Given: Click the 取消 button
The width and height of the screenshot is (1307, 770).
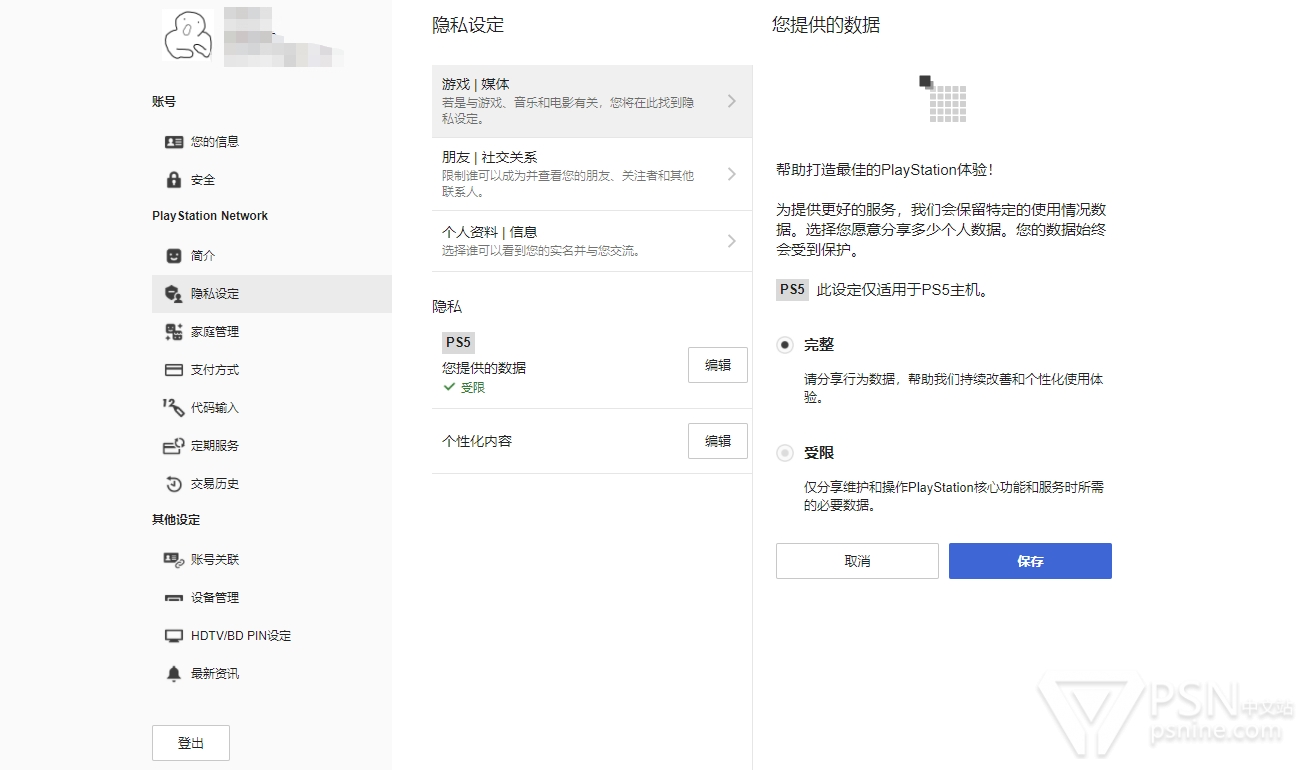Looking at the screenshot, I should (x=857, y=561).
